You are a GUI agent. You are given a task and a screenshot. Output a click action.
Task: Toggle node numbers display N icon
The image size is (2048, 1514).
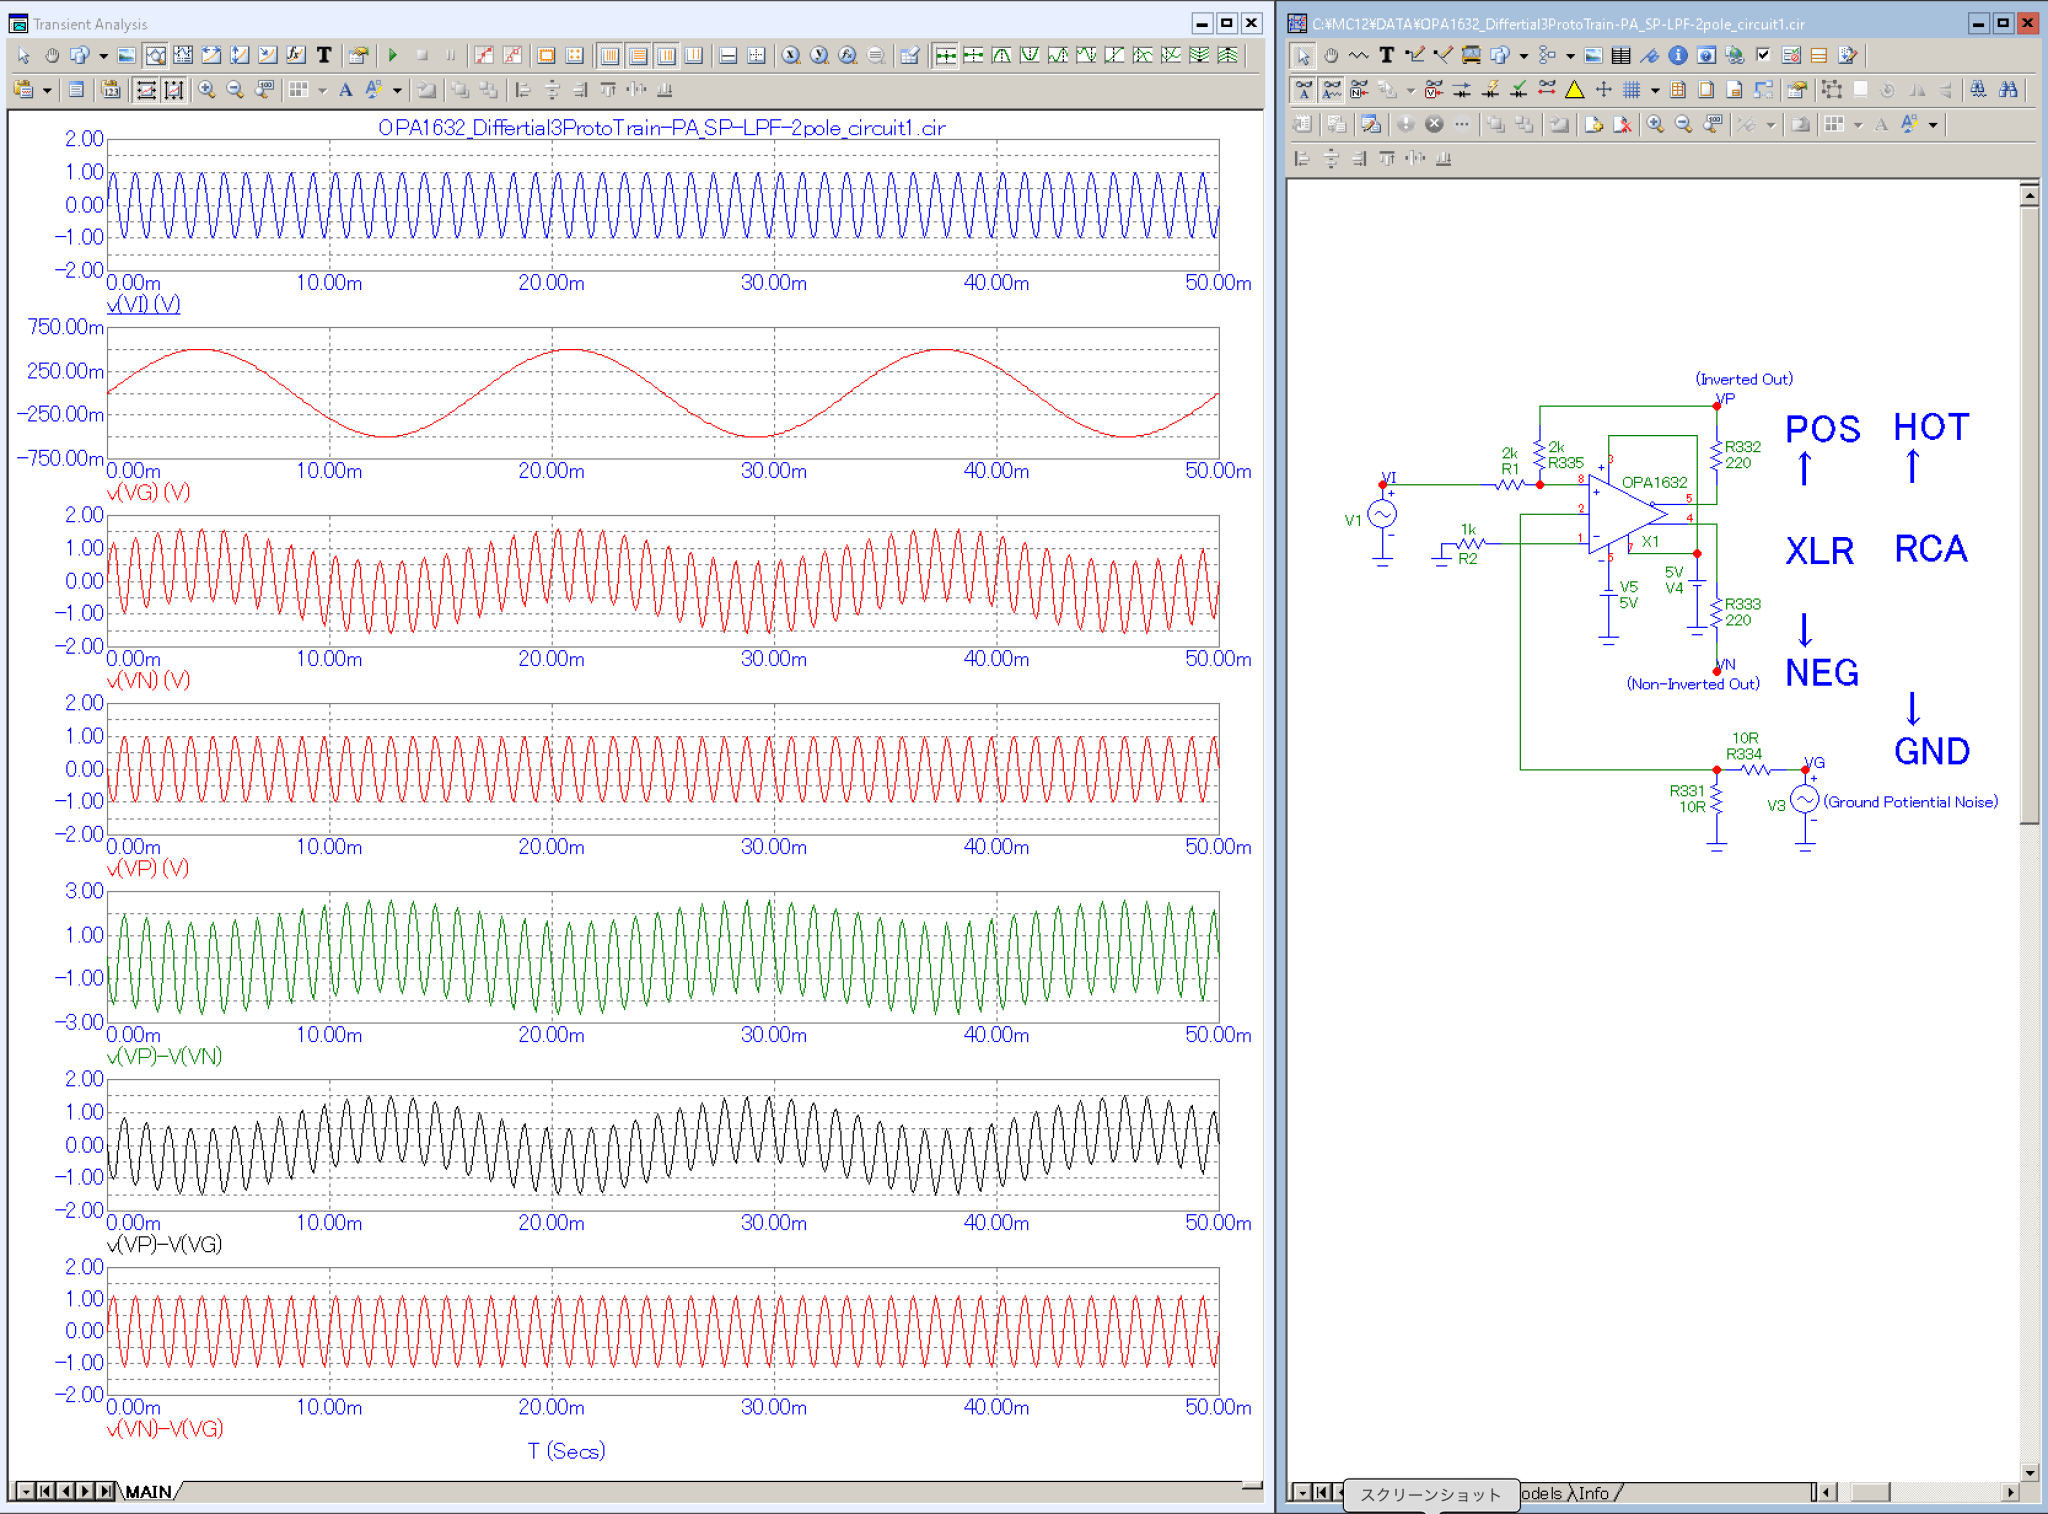pos(1358,89)
